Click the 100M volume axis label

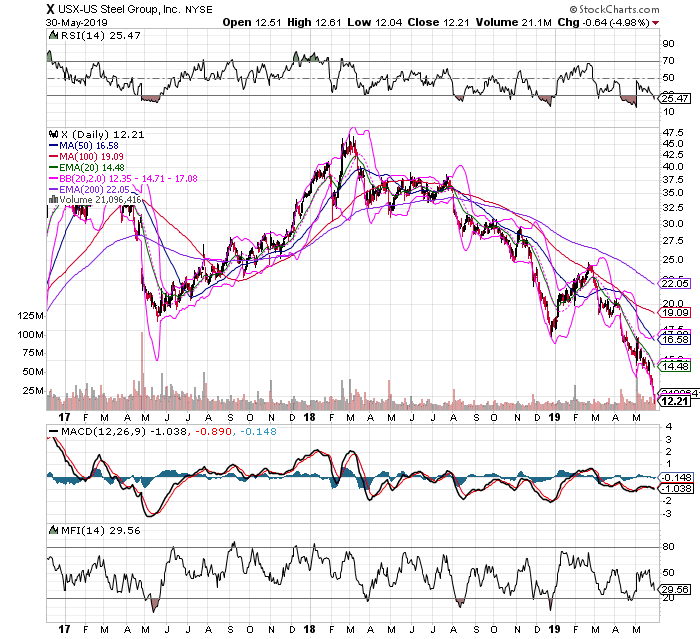point(30,334)
